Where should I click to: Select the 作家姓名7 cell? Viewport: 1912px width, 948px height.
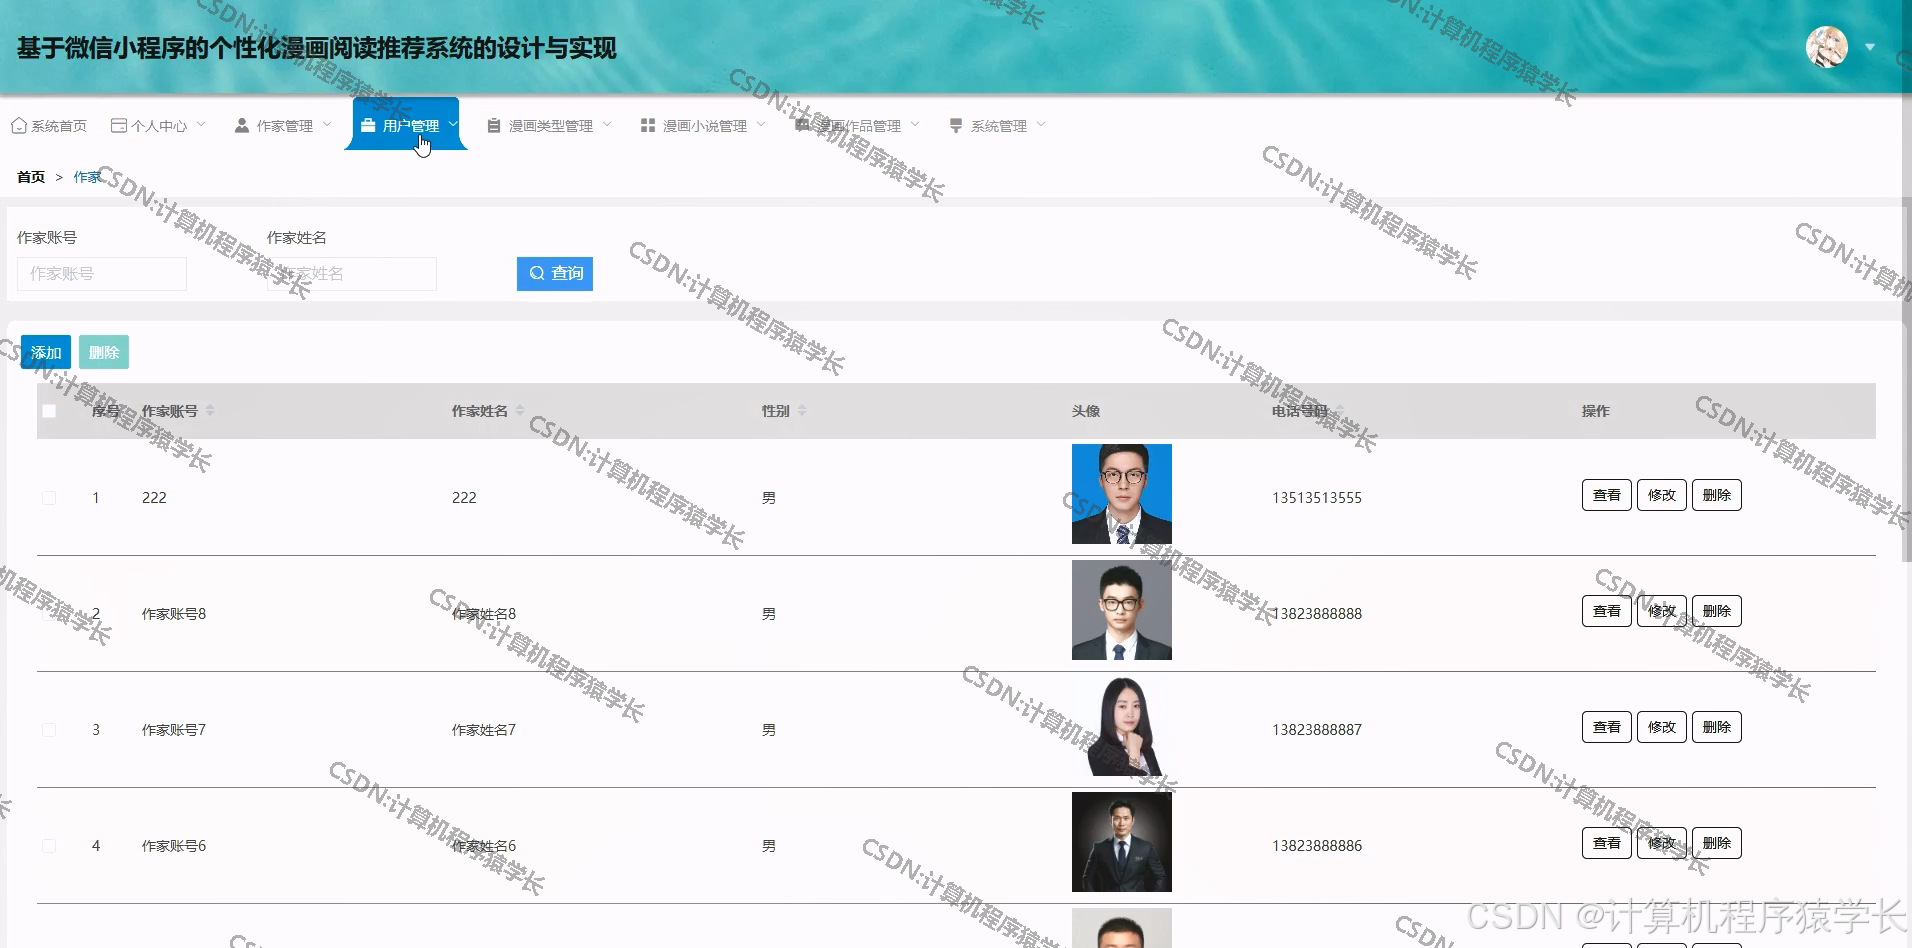pyautogui.click(x=484, y=730)
